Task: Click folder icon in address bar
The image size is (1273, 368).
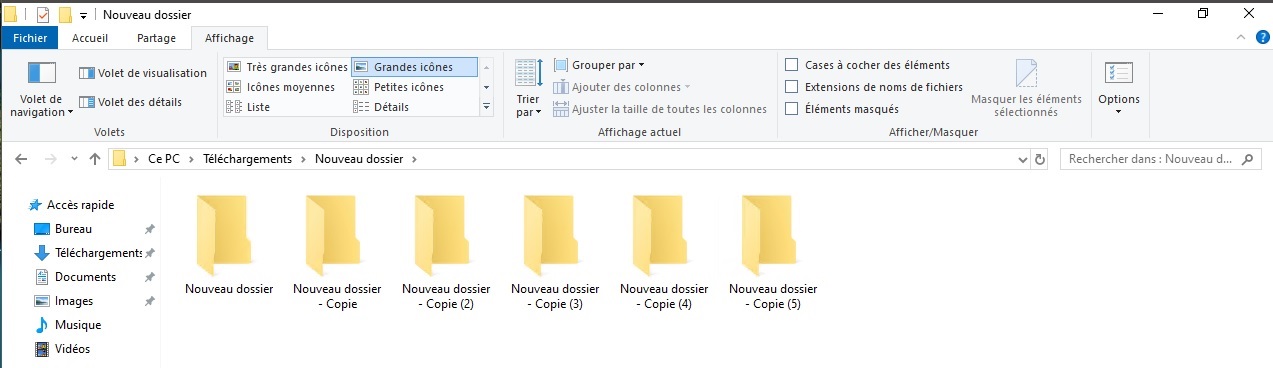Action: click(x=119, y=159)
